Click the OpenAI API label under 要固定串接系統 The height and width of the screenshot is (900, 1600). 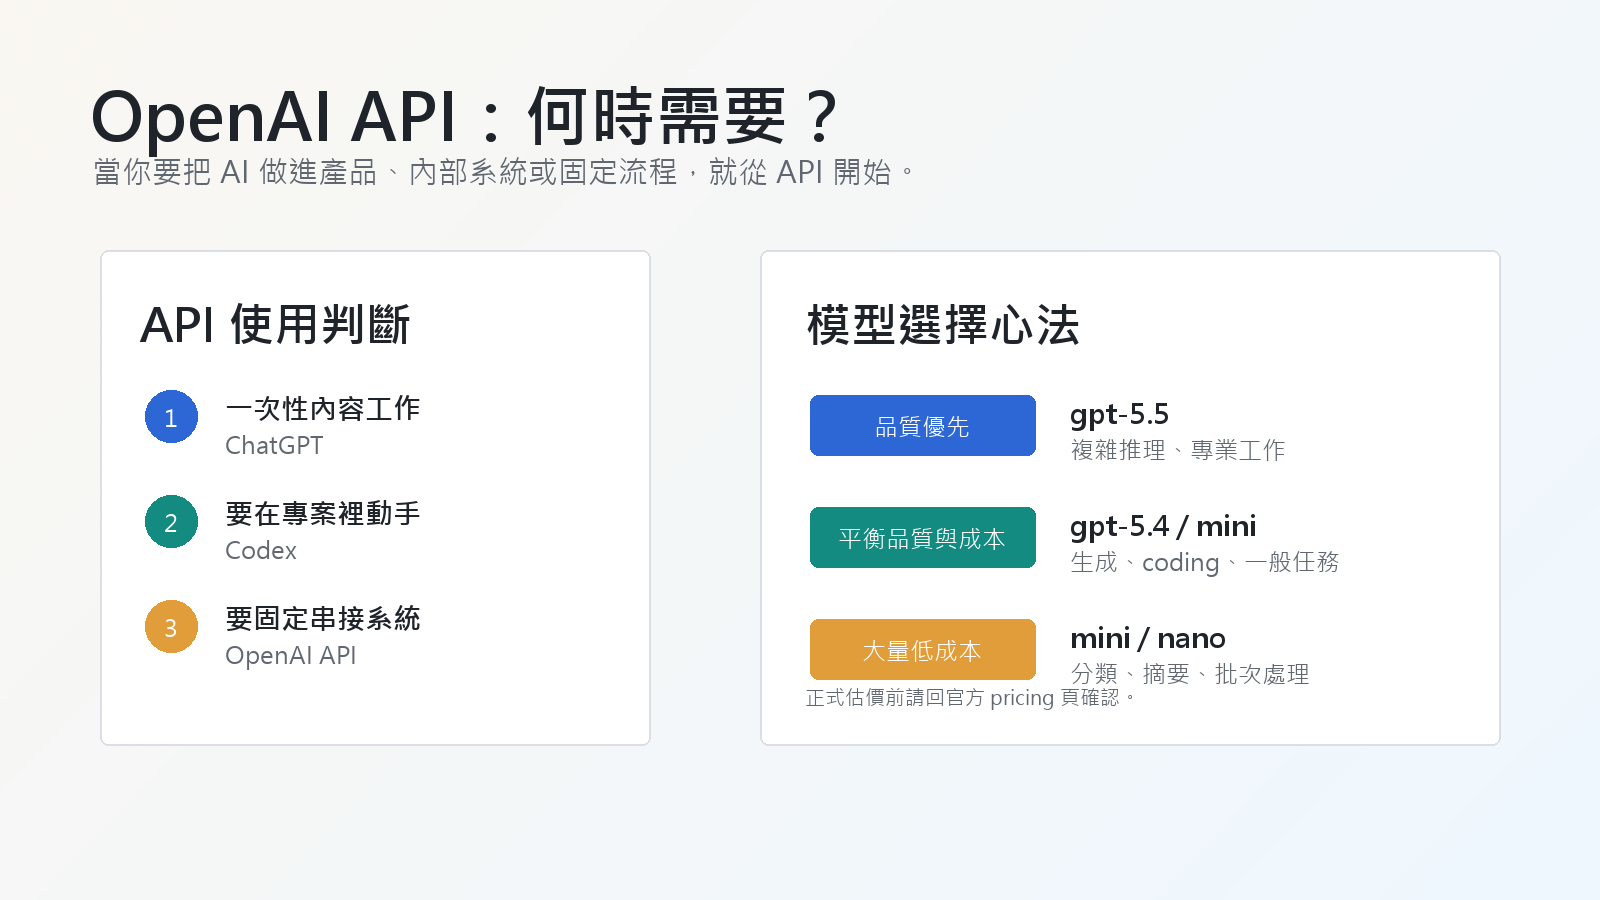[x=291, y=655]
